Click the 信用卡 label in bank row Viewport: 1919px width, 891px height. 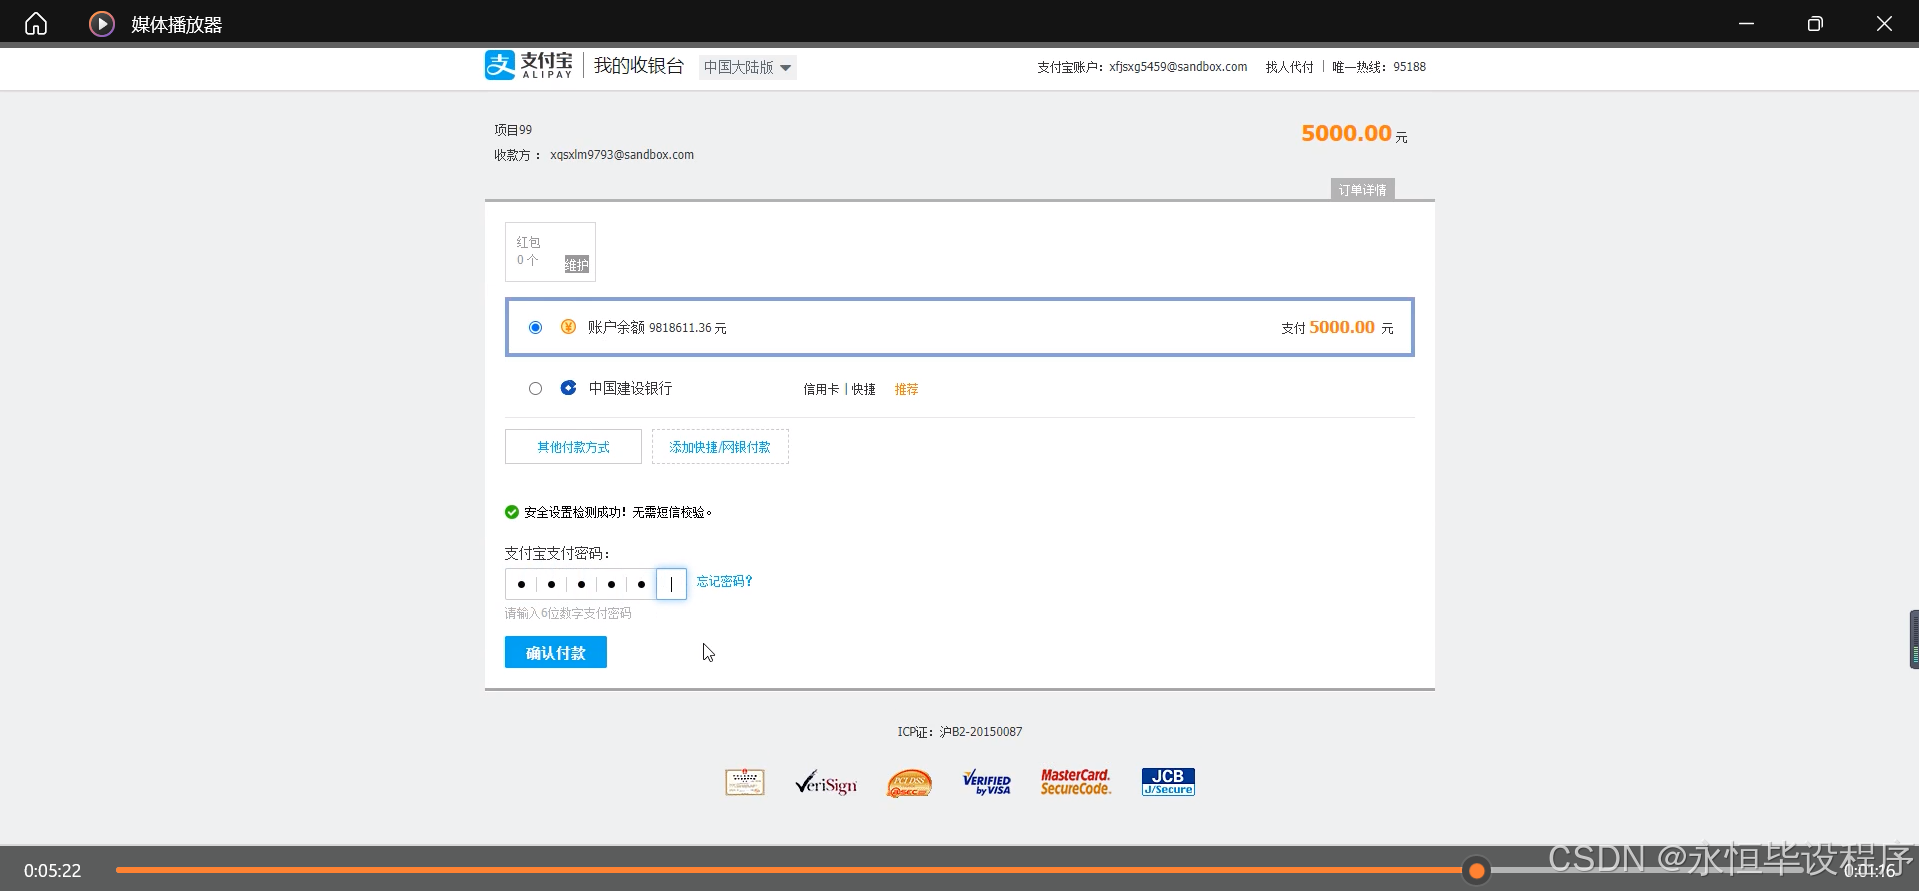821,389
